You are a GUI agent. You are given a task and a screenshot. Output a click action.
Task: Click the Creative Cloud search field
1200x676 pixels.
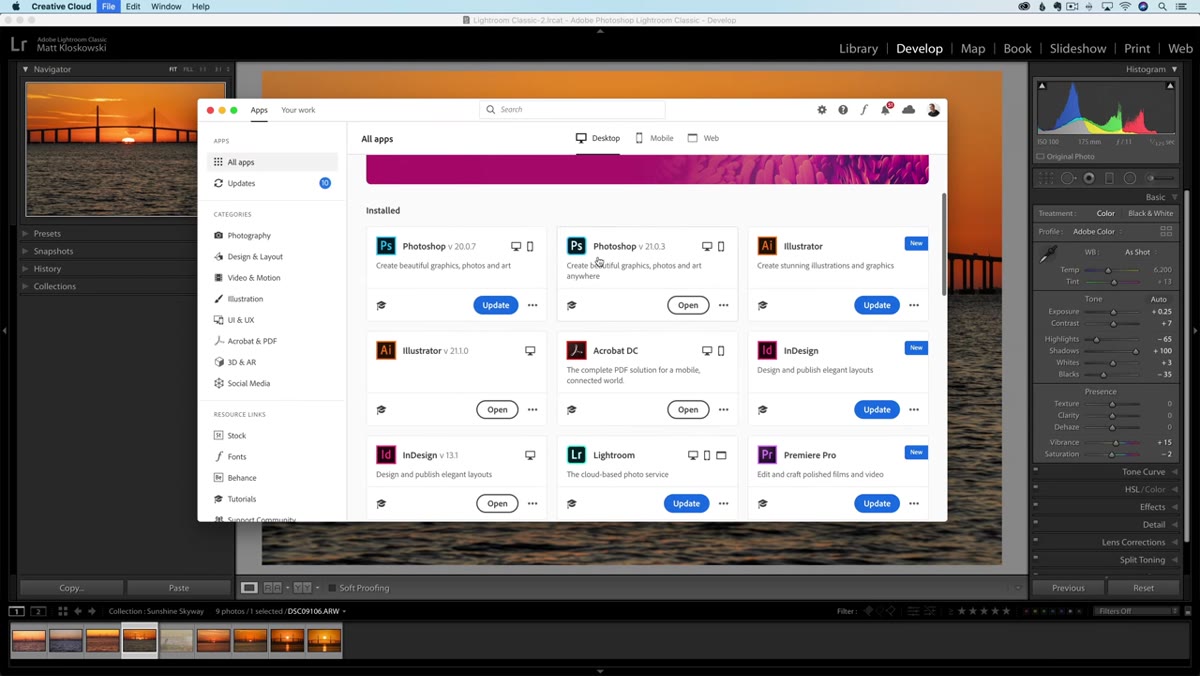pyautogui.click(x=572, y=110)
